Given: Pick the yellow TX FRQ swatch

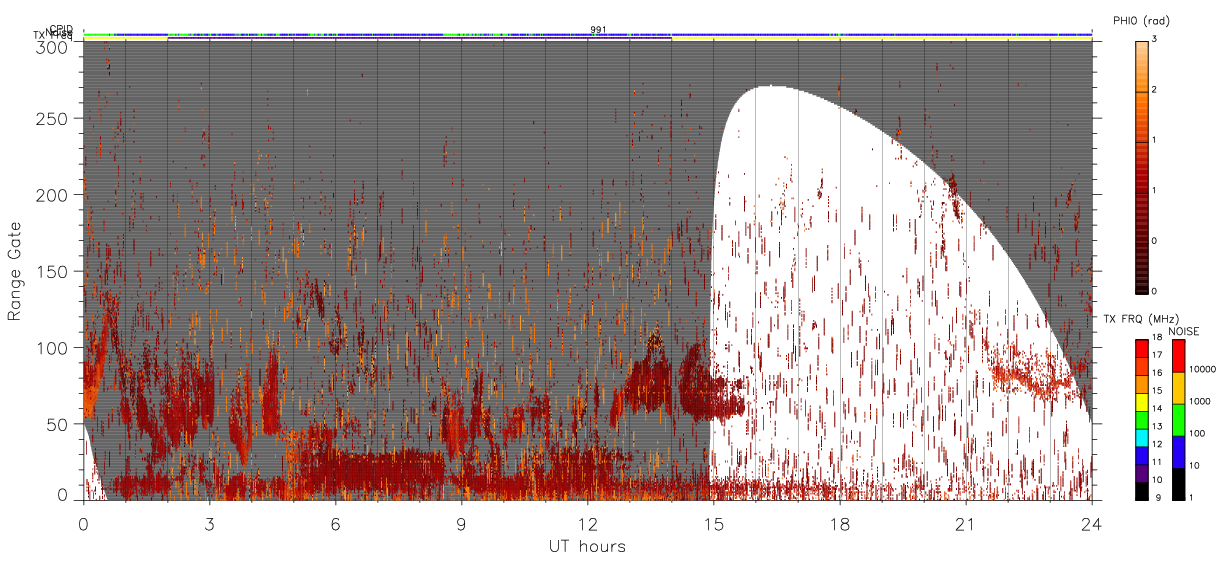Looking at the screenshot, I should pyautogui.click(x=1142, y=402).
